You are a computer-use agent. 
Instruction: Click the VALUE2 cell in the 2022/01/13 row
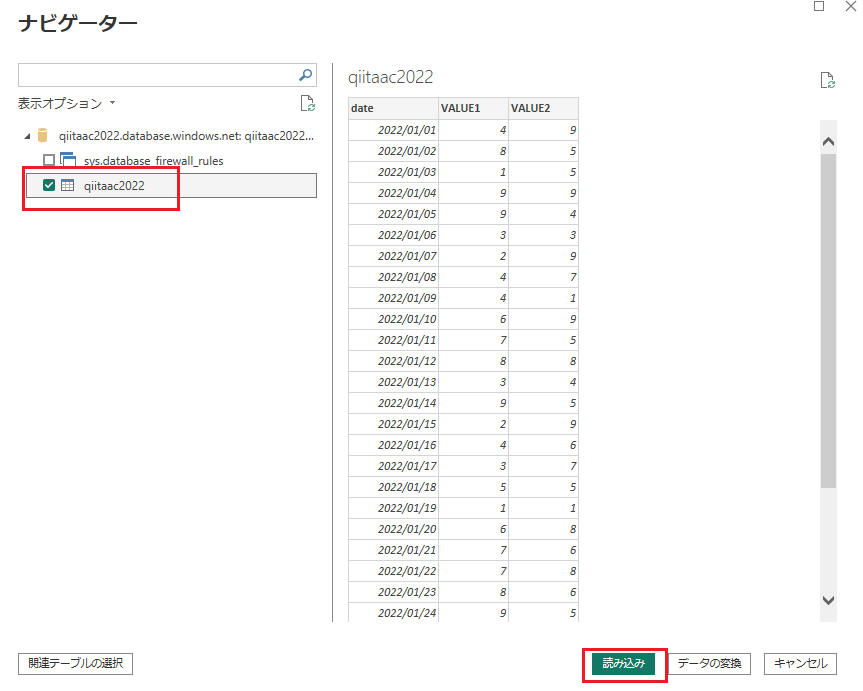click(543, 382)
